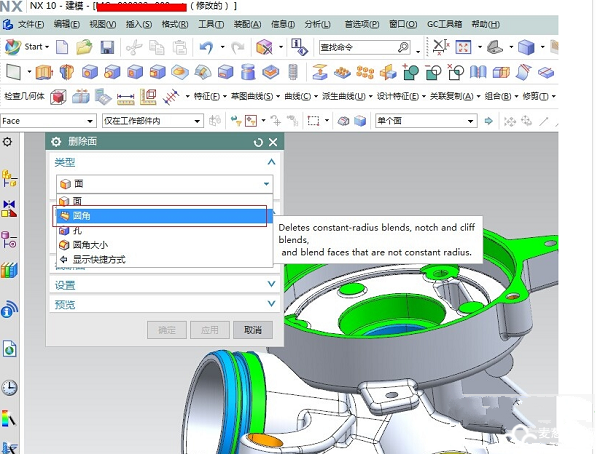Click the Open folder icon
600x454 pixels.
[84, 47]
